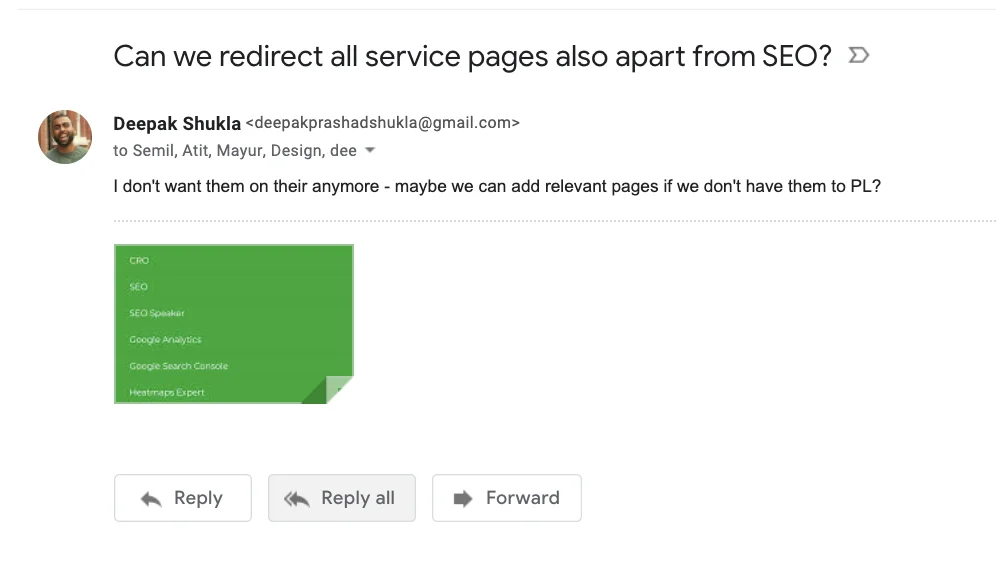The width and height of the screenshot is (996, 584).
Task: Click 'Heatmaps Expert' in the attachment
Action: 167,392
